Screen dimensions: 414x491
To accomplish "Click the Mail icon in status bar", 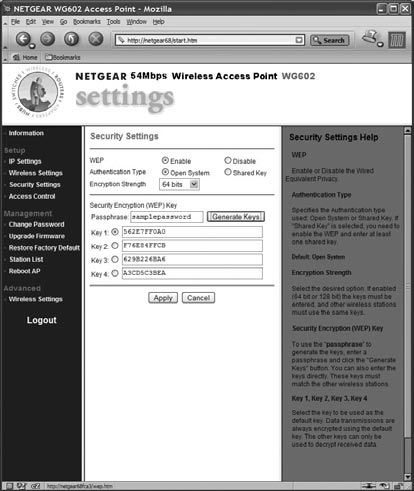I will coord(22,486).
